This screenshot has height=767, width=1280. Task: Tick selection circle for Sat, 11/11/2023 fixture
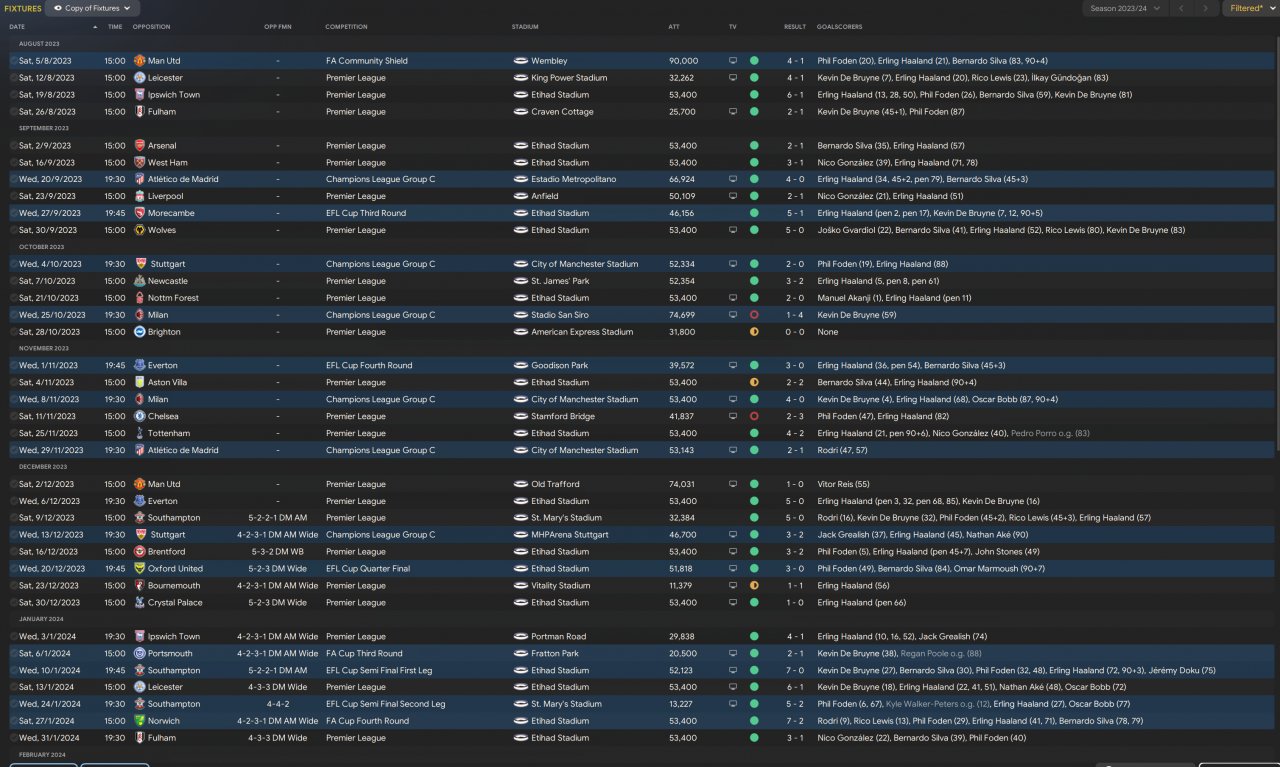pyautogui.click(x=14, y=417)
